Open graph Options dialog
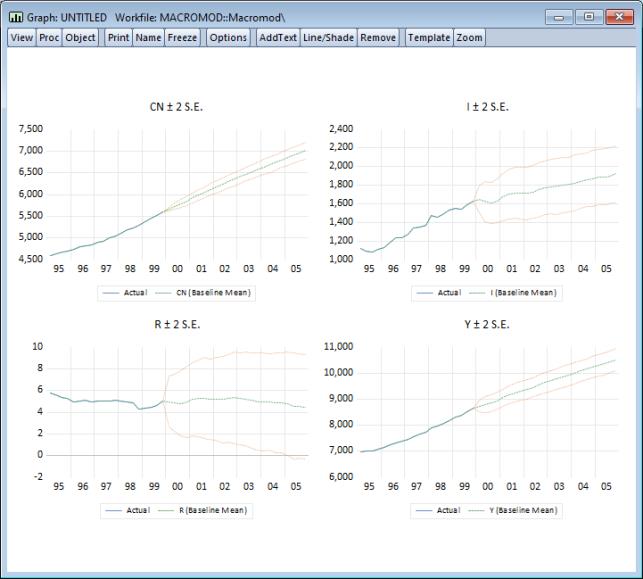643x579 pixels. tap(228, 37)
